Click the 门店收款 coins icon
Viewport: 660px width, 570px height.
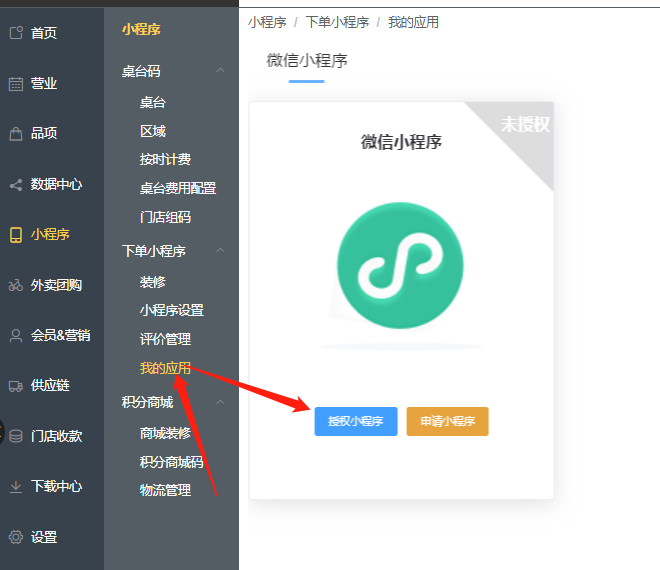[x=16, y=436]
